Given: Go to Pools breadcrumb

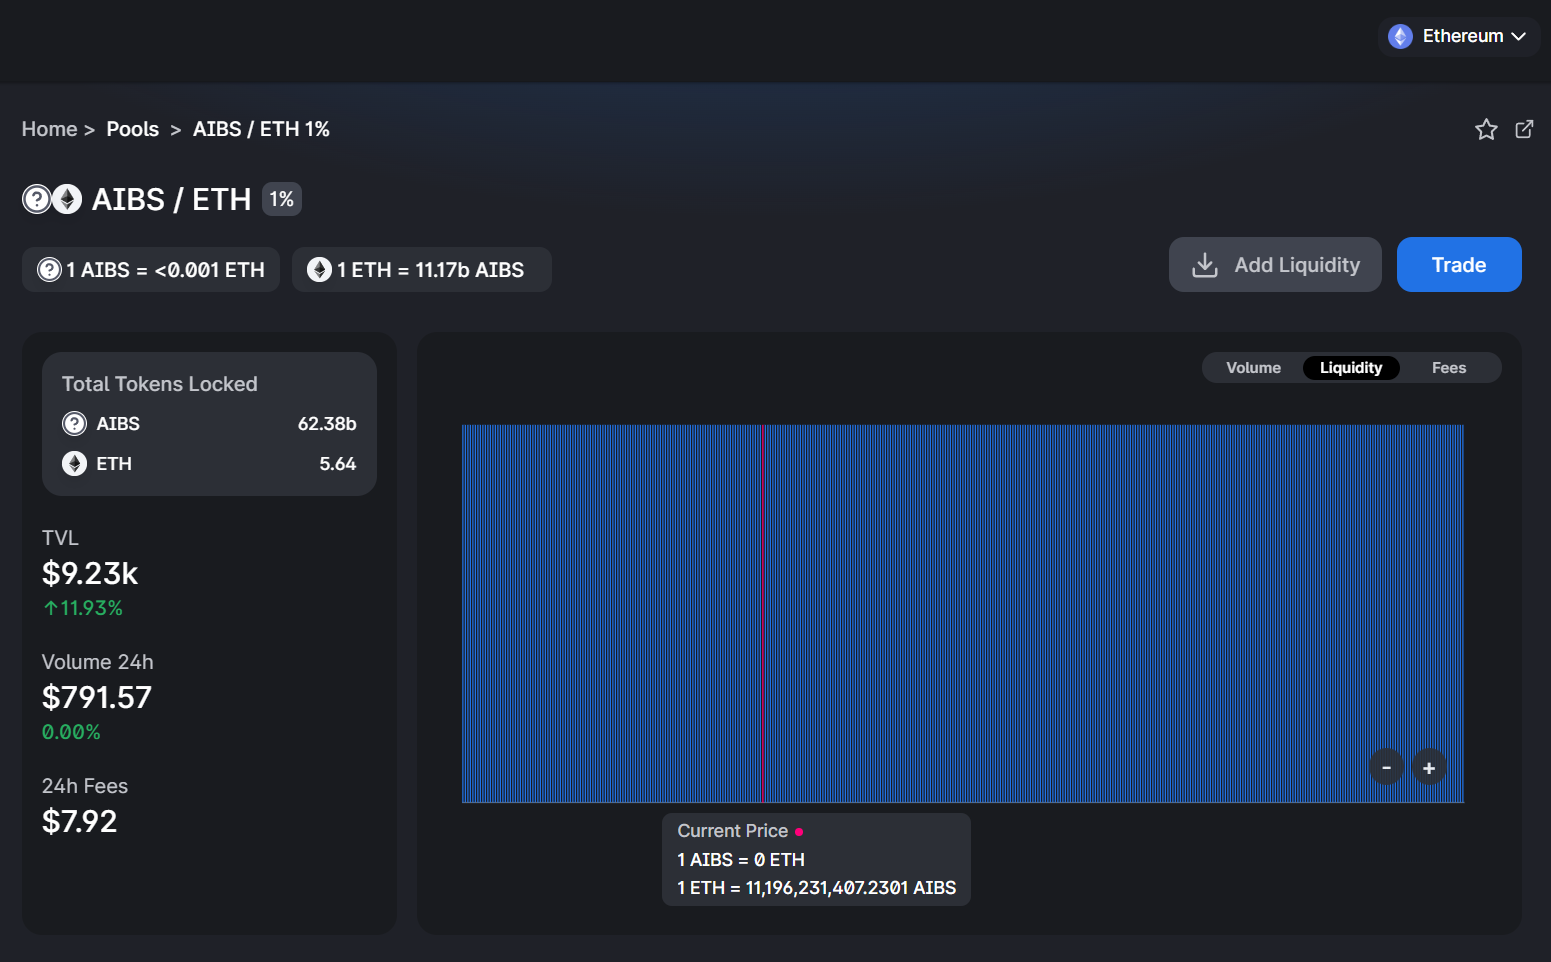Looking at the screenshot, I should 133,129.
